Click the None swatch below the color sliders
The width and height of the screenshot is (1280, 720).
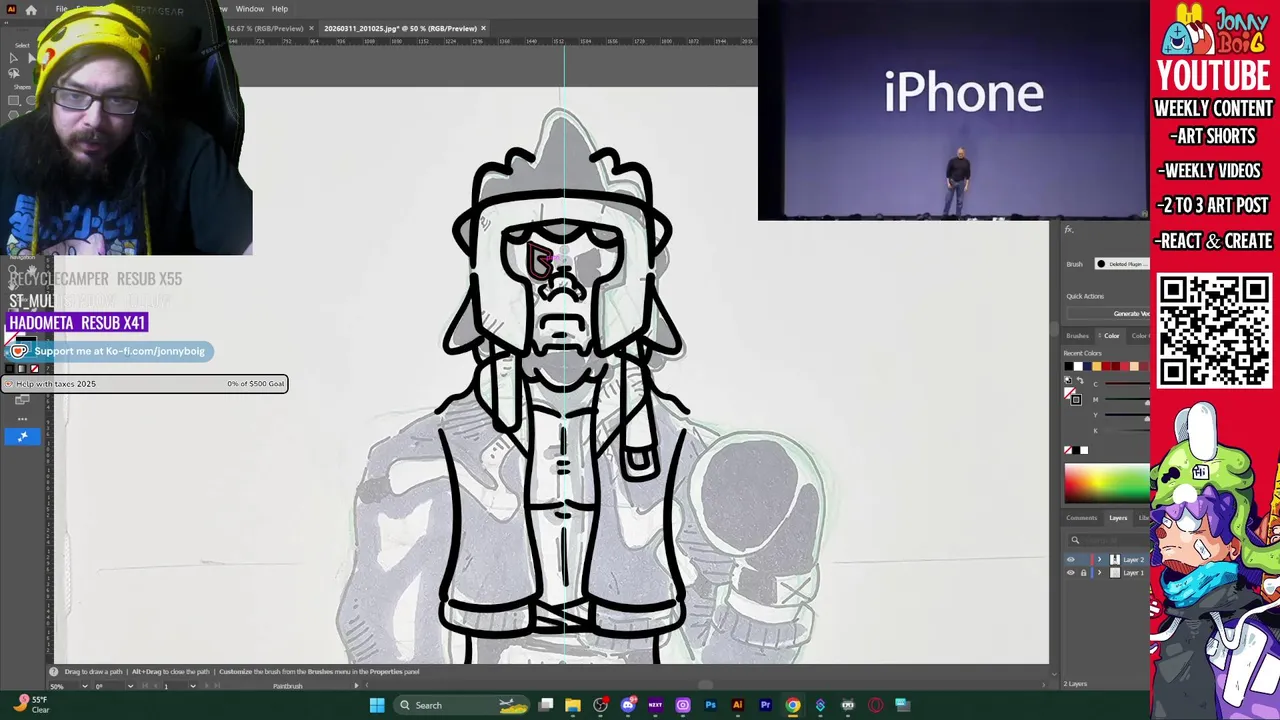click(x=1068, y=450)
